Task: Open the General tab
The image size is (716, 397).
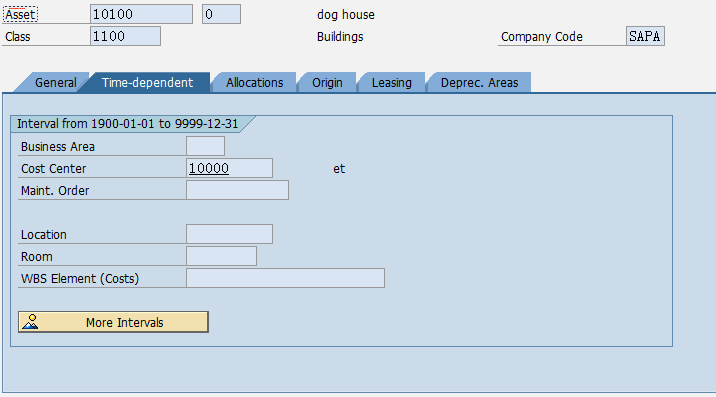Action: [x=55, y=83]
